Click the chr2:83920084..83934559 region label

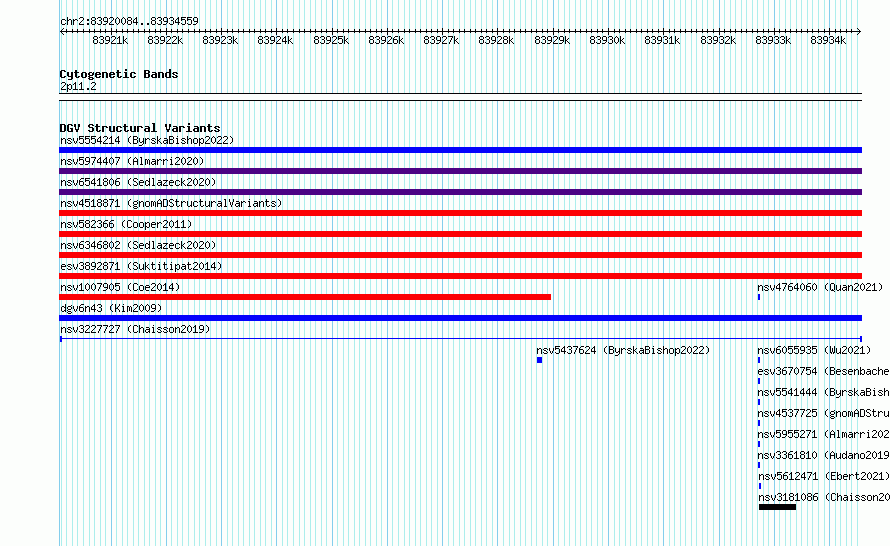(x=129, y=21)
